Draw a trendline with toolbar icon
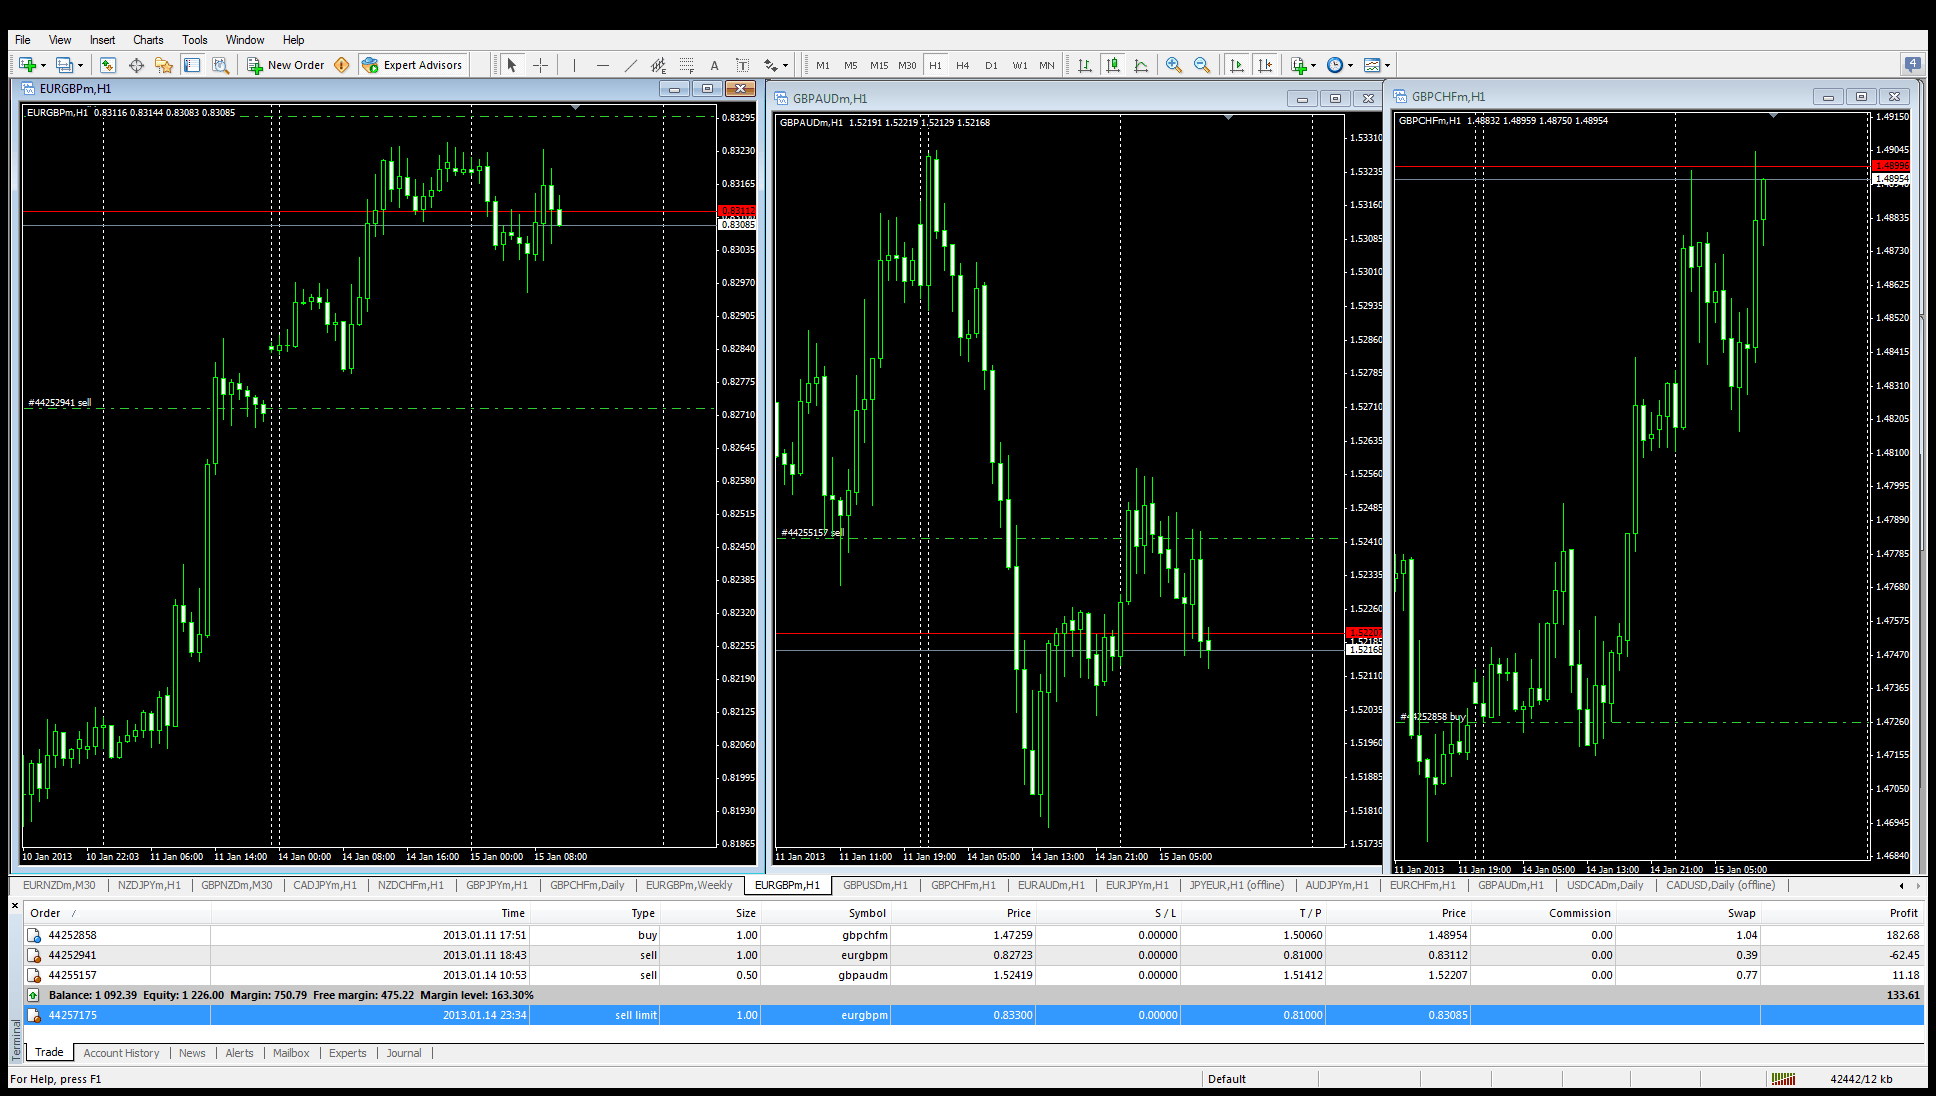Image resolution: width=1936 pixels, height=1096 pixels. tap(630, 65)
